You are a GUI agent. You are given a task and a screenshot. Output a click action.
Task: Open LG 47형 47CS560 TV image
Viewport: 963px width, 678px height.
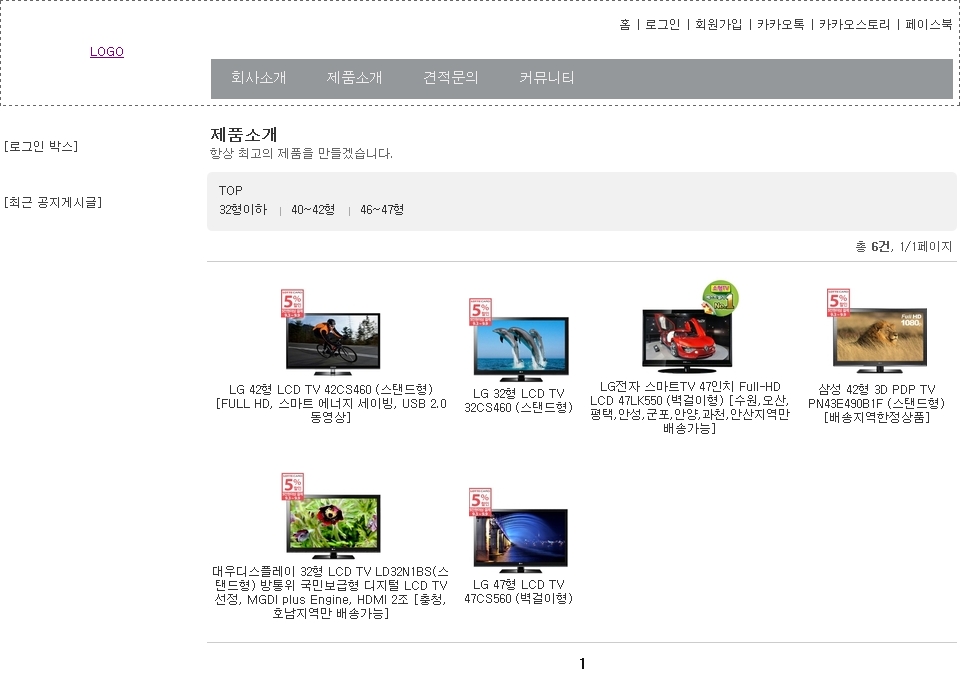[x=521, y=540]
